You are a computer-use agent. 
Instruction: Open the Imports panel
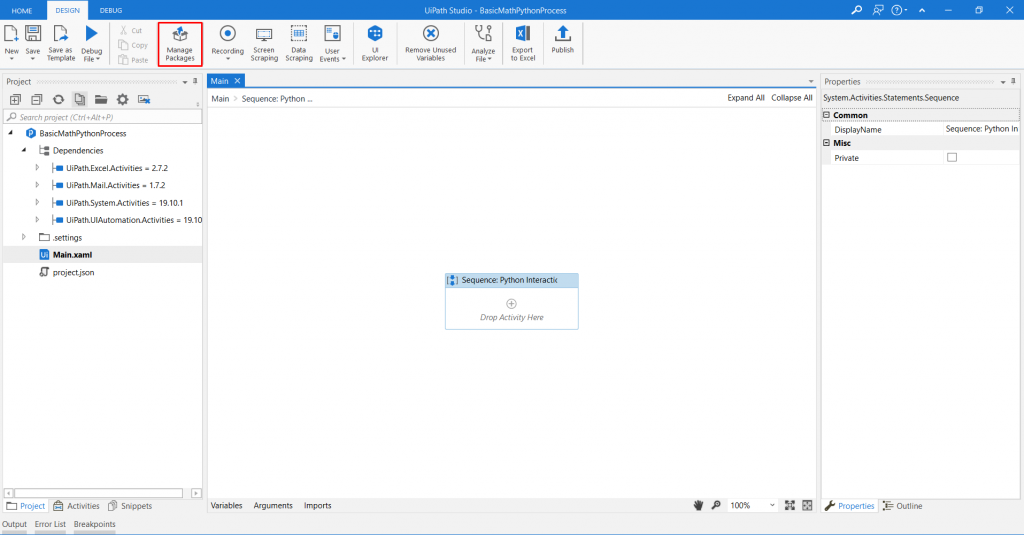coord(317,506)
